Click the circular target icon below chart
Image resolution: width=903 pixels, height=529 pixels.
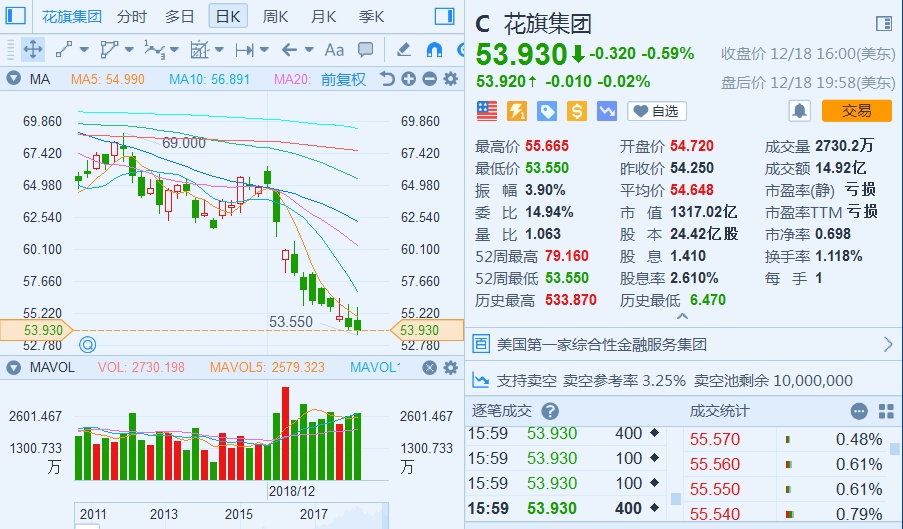pyautogui.click(x=87, y=345)
